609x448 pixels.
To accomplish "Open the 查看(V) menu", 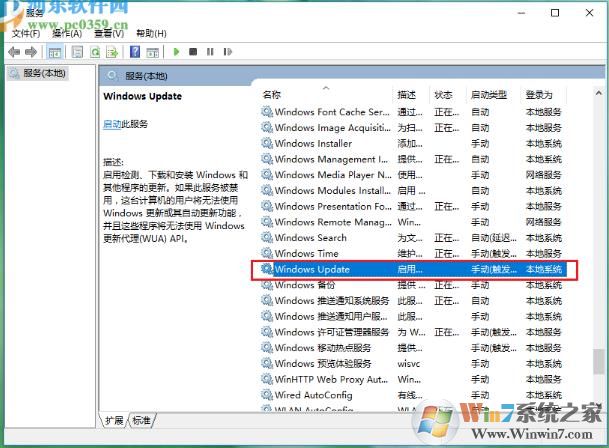I will (109, 33).
